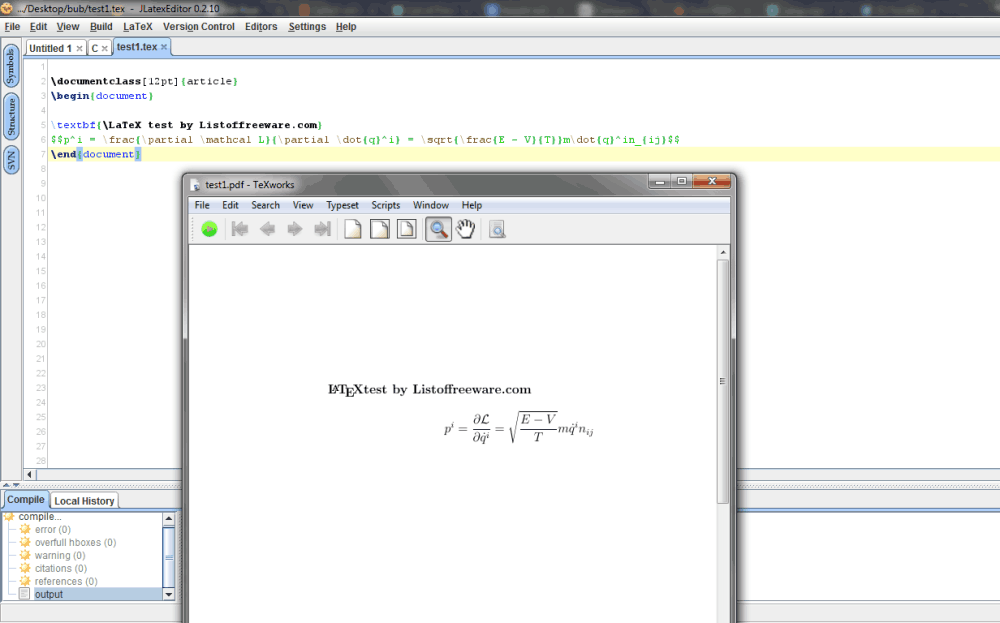
Task: Open JLatexEditor Help menu
Action: pos(346,27)
